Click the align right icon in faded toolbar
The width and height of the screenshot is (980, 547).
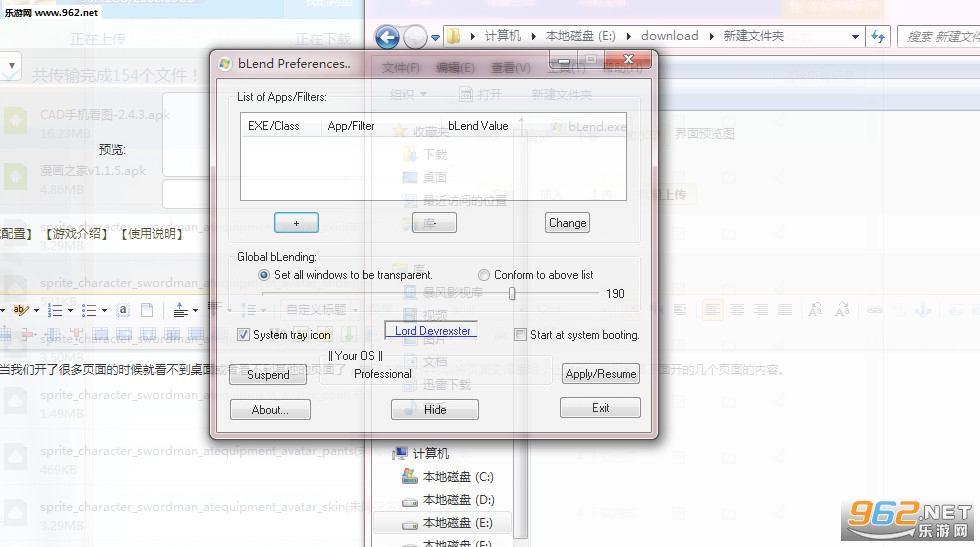click(761, 310)
